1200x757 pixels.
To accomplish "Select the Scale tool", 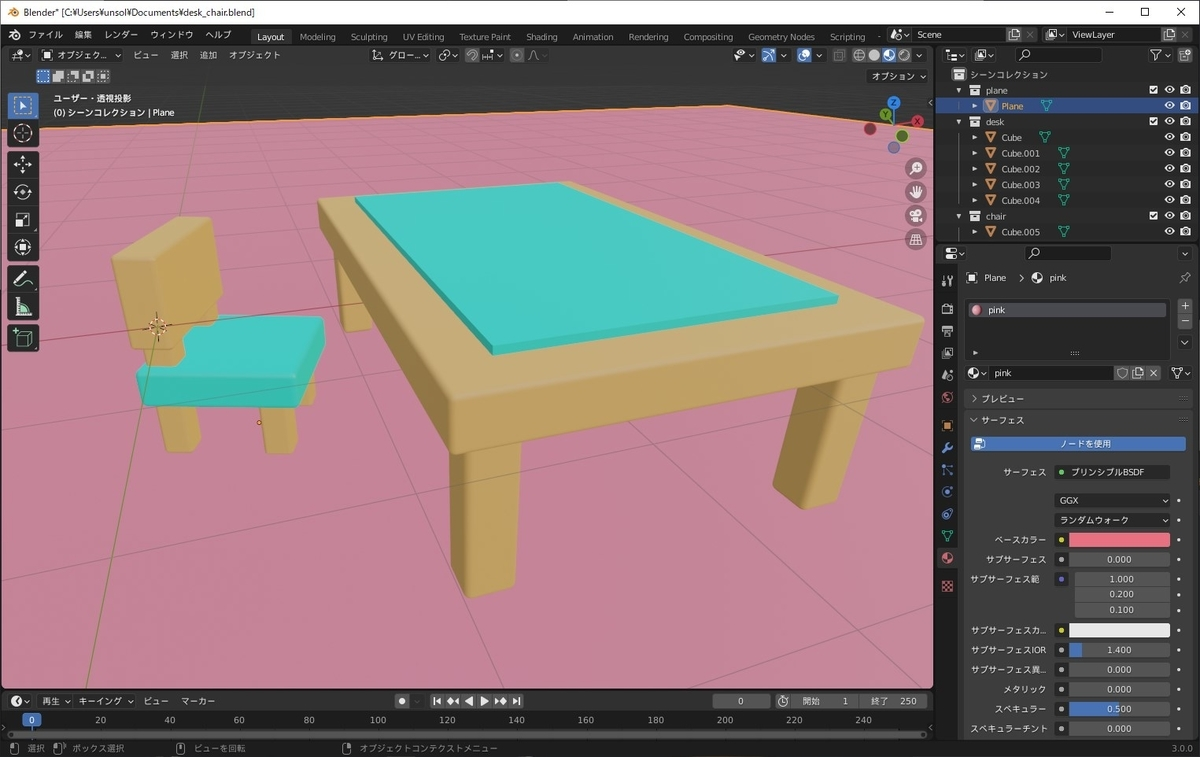I will [23, 220].
